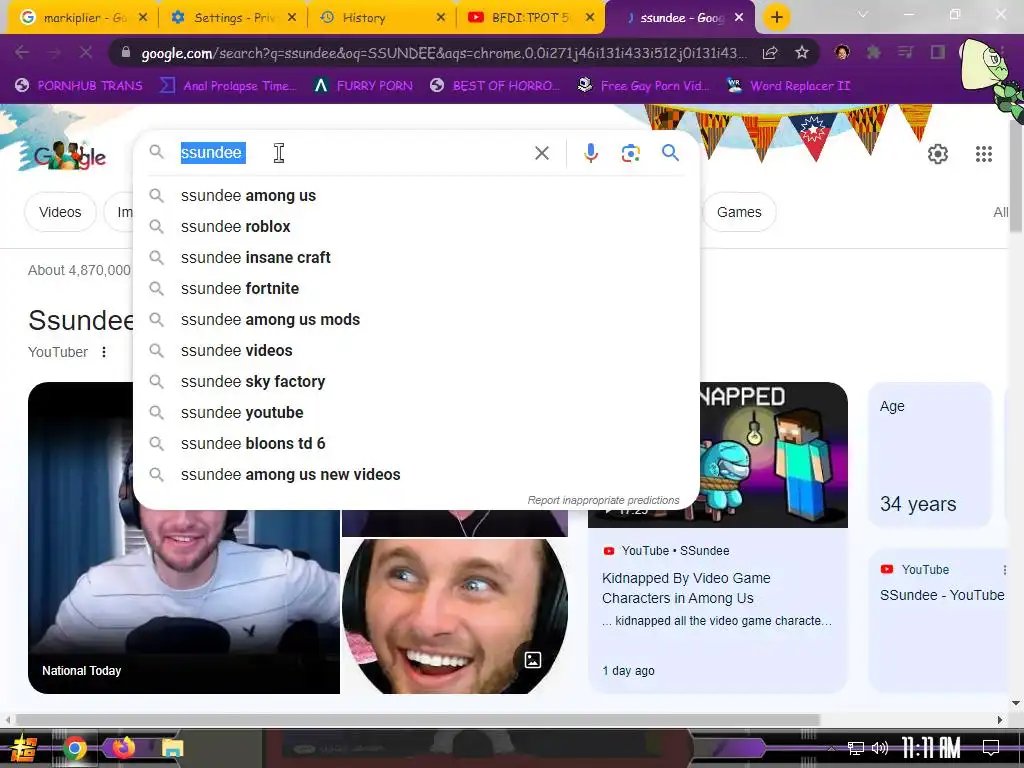Select suggestion ssundee sky factory
This screenshot has width=1024, height=768.
416,381
